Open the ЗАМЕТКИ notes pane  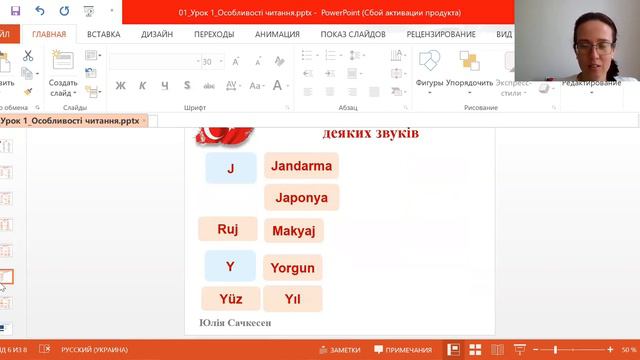pos(340,350)
